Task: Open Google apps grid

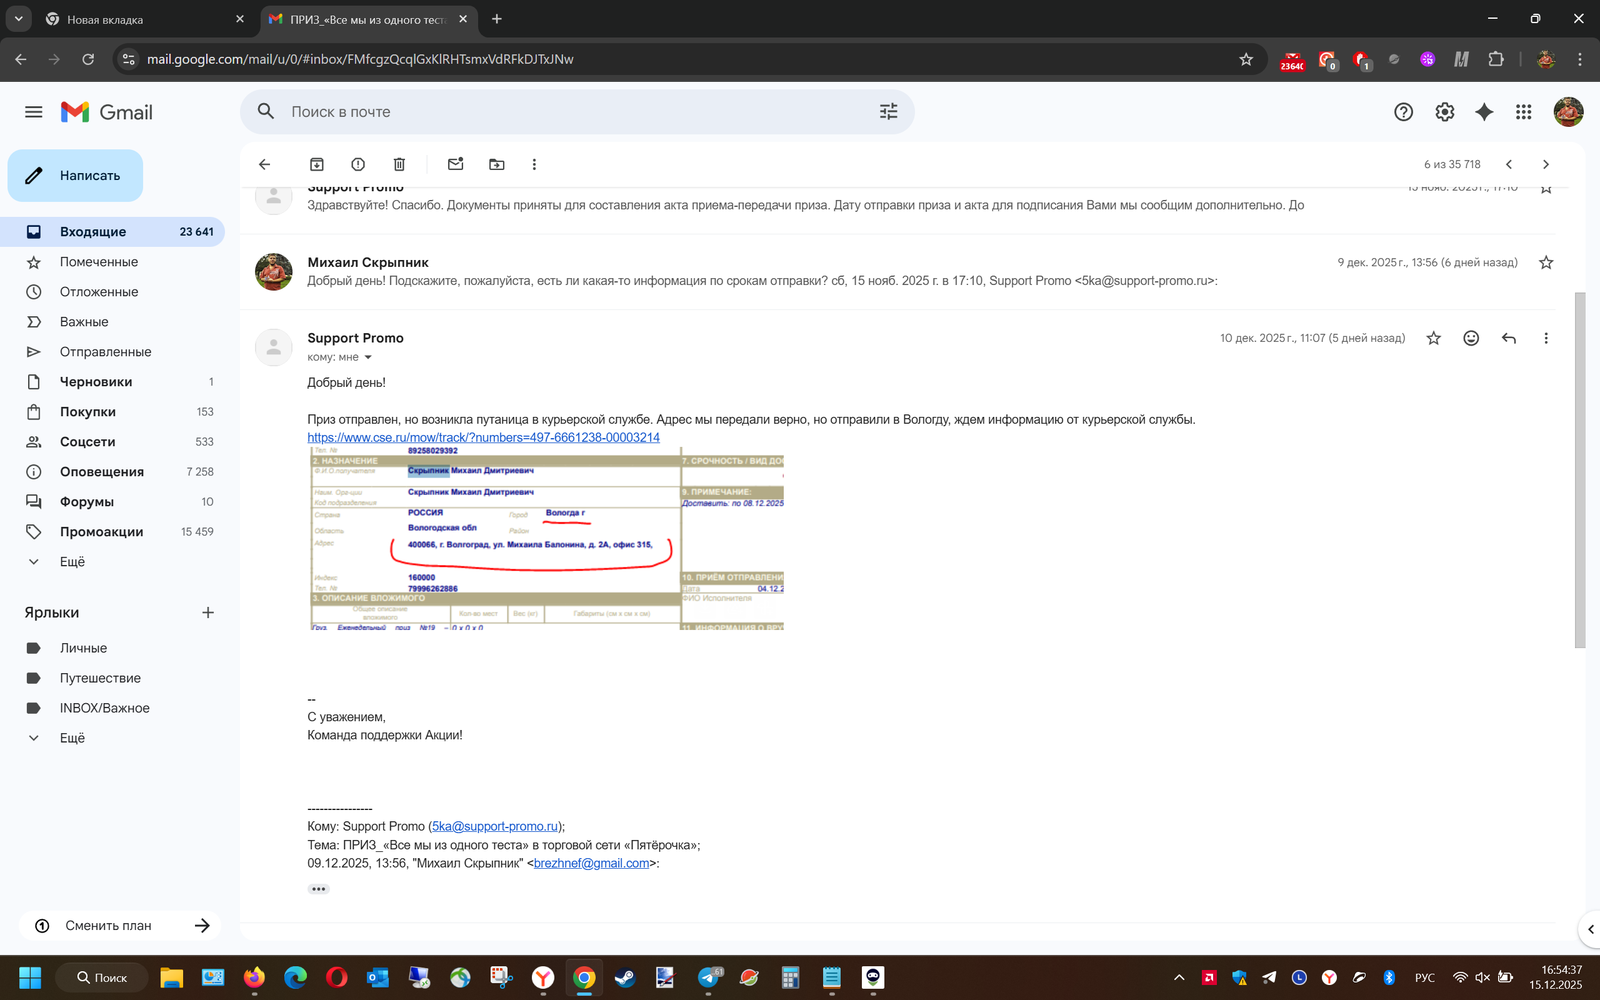Action: [x=1523, y=112]
